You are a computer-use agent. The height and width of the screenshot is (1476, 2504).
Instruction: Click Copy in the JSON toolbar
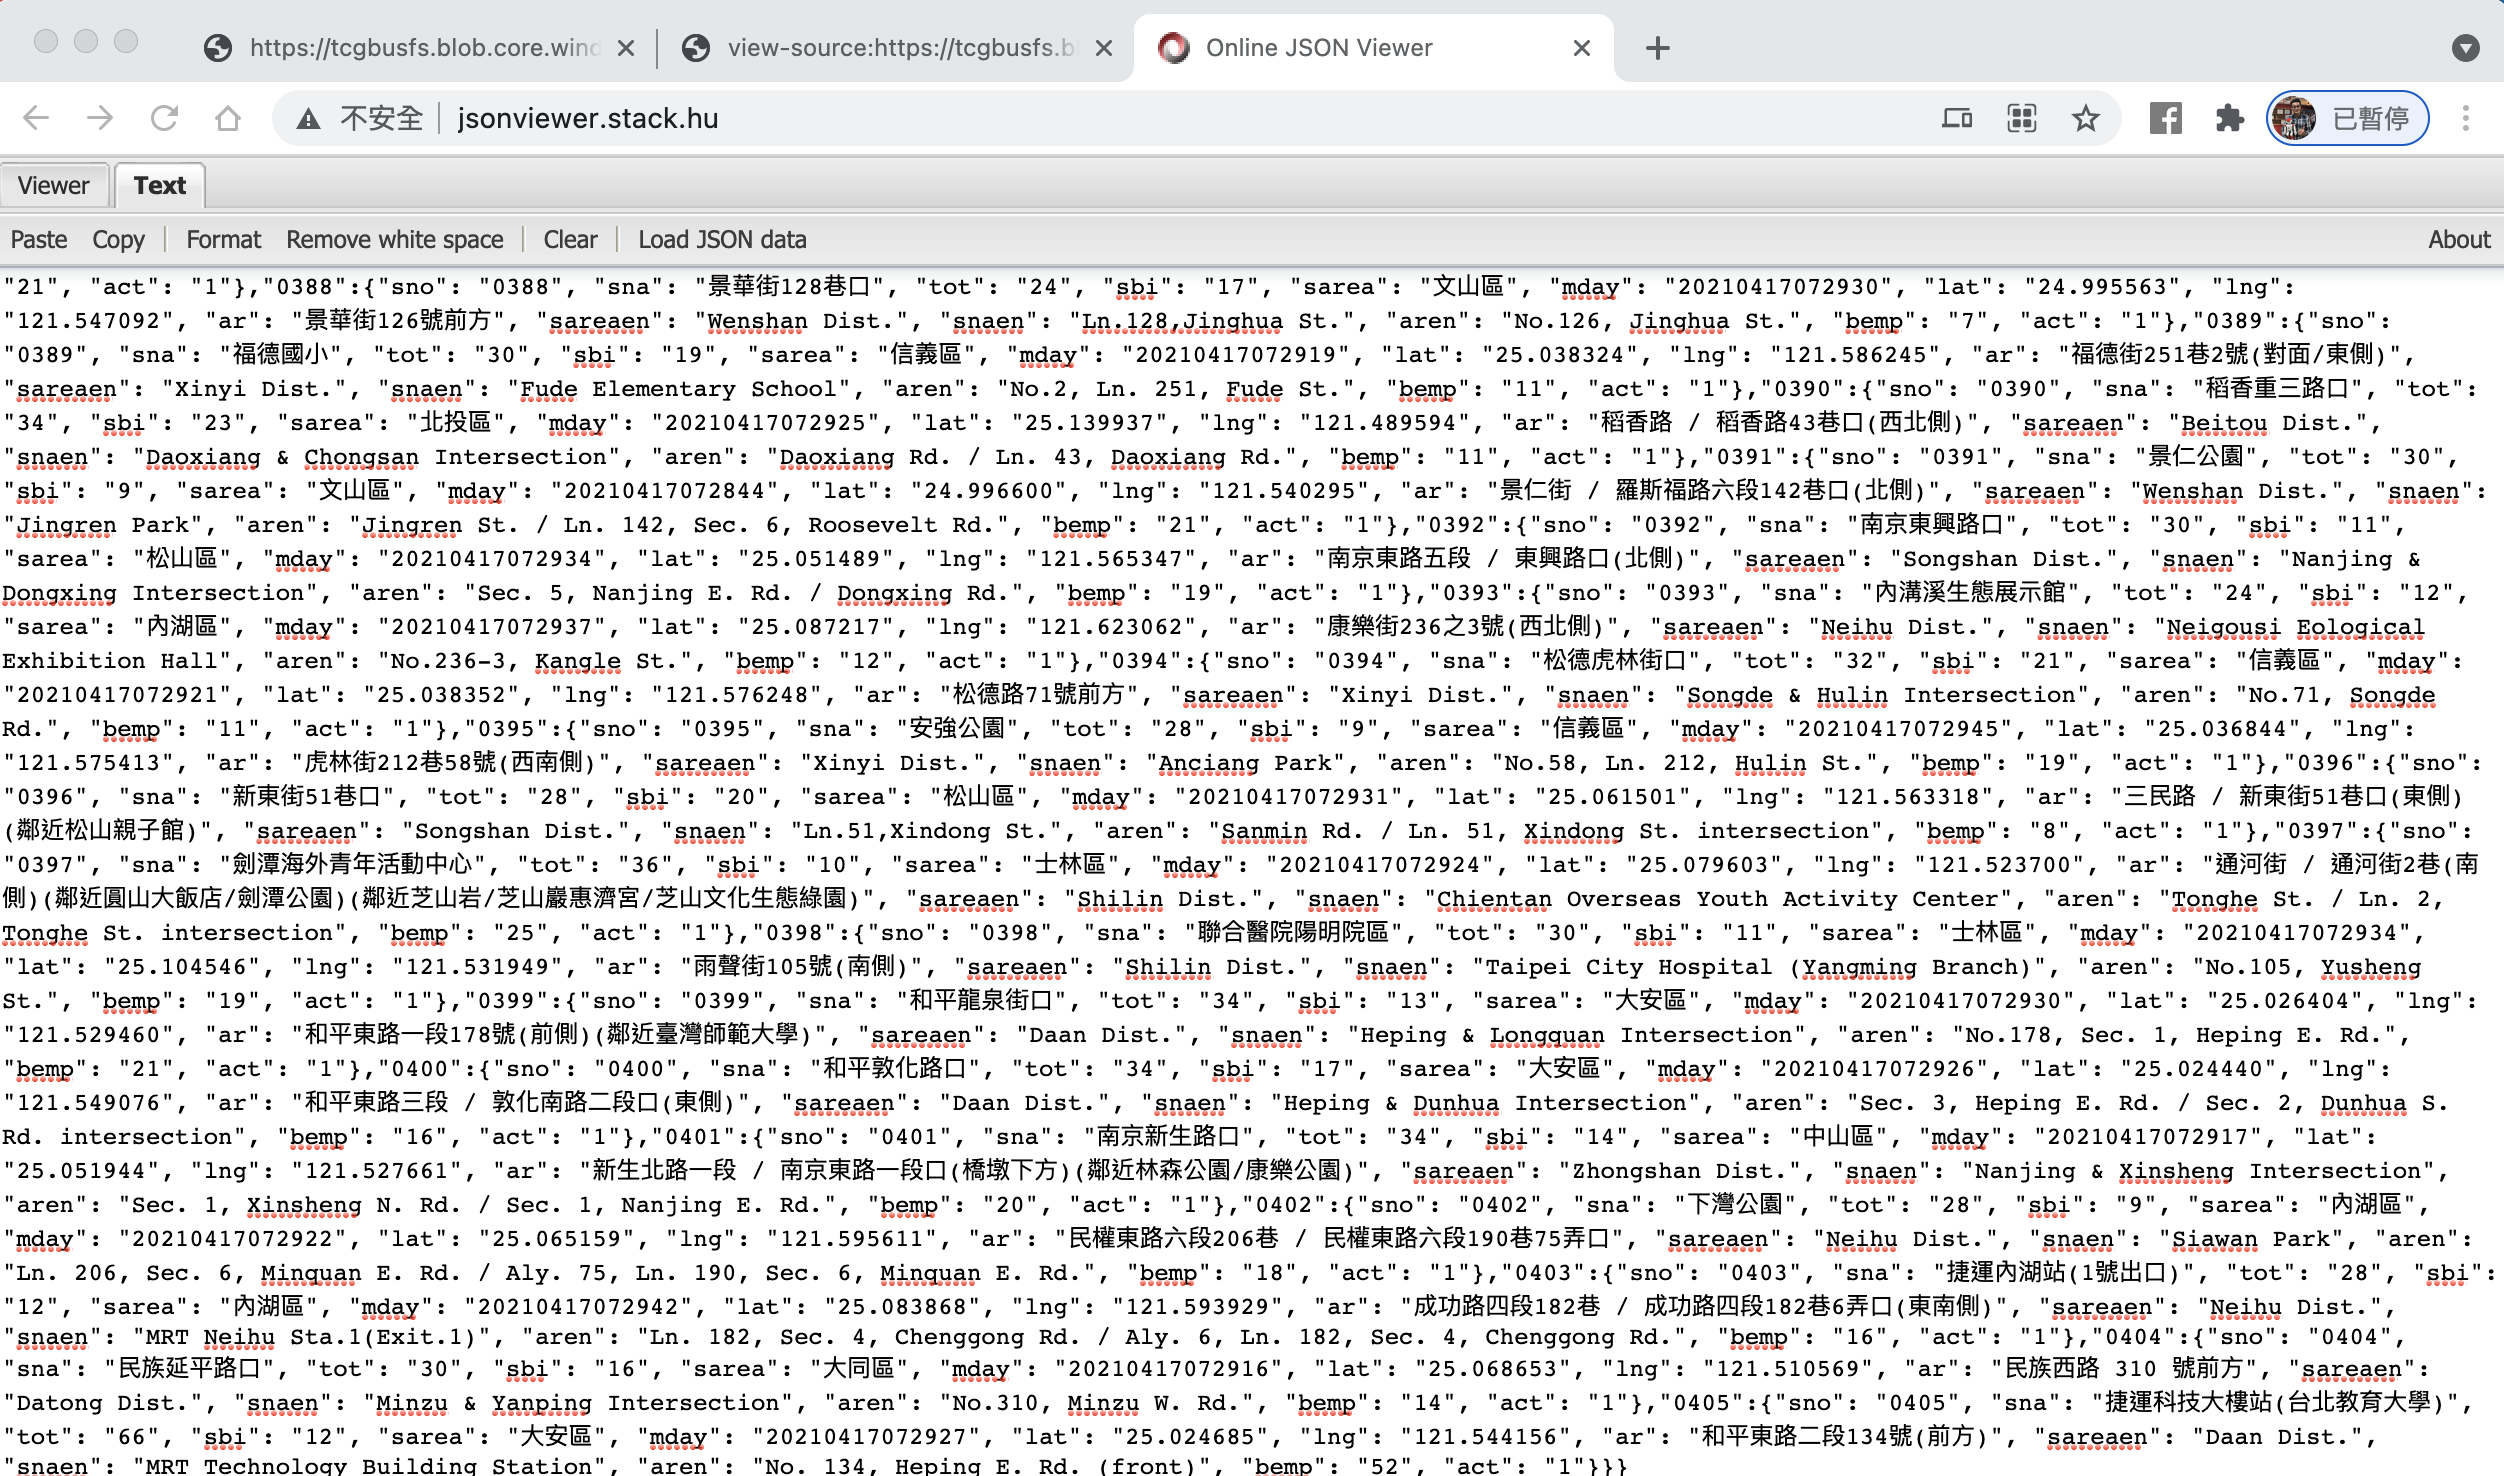[x=119, y=240]
